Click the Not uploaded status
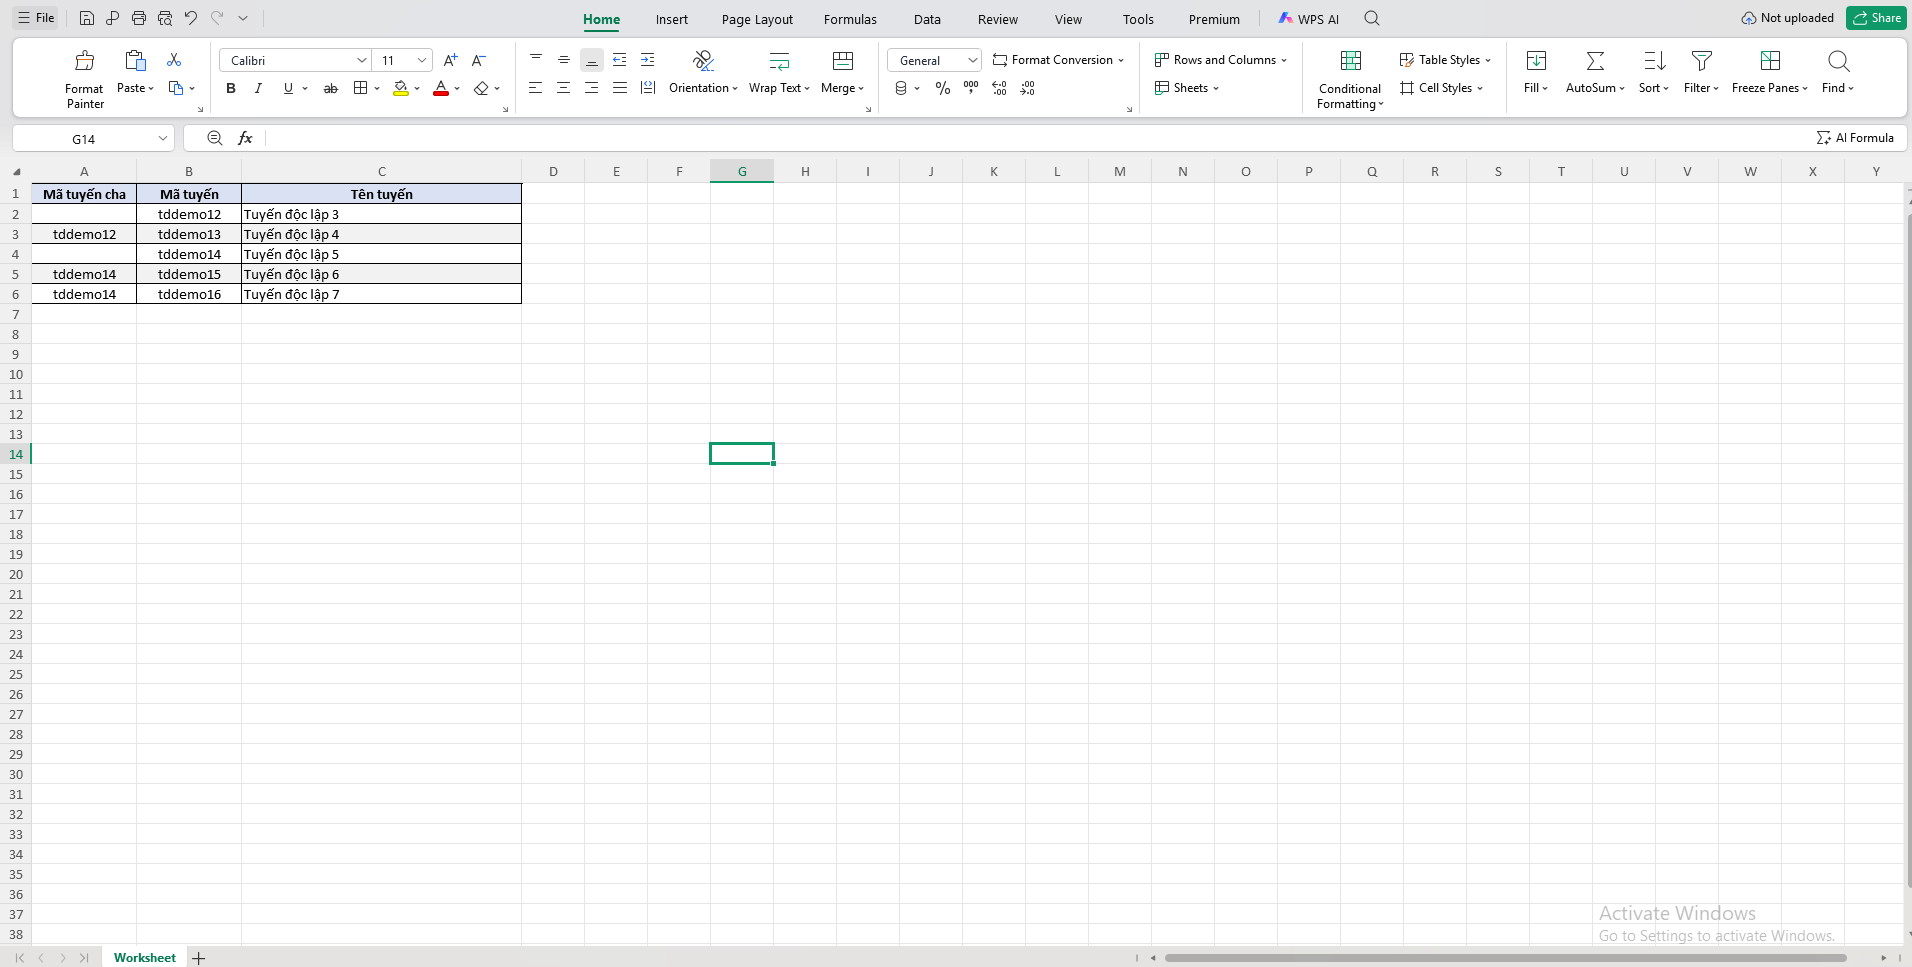The height and width of the screenshot is (967, 1912). (x=1787, y=18)
